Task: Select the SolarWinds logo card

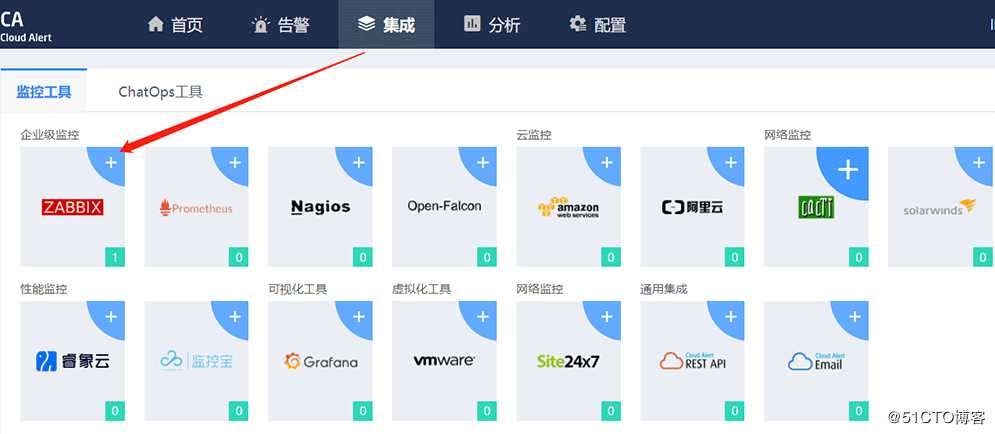Action: (x=940, y=207)
